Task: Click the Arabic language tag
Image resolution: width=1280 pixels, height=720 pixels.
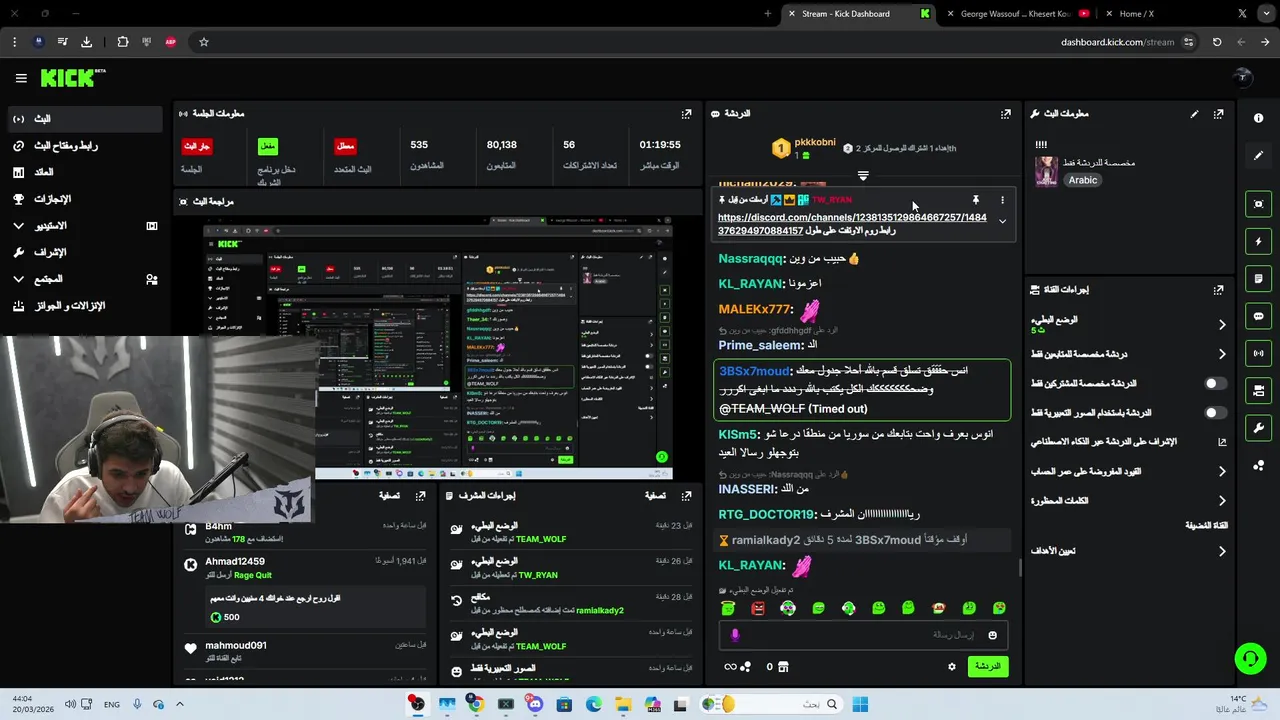Action: pos(1082,180)
